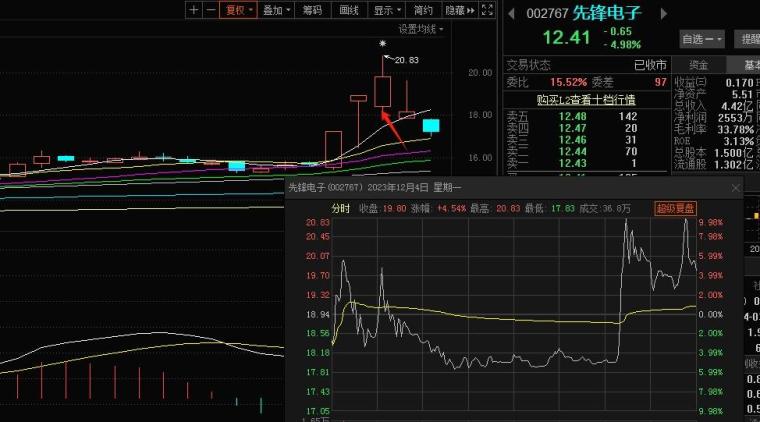Open the 复权 dropdown

click(239, 10)
